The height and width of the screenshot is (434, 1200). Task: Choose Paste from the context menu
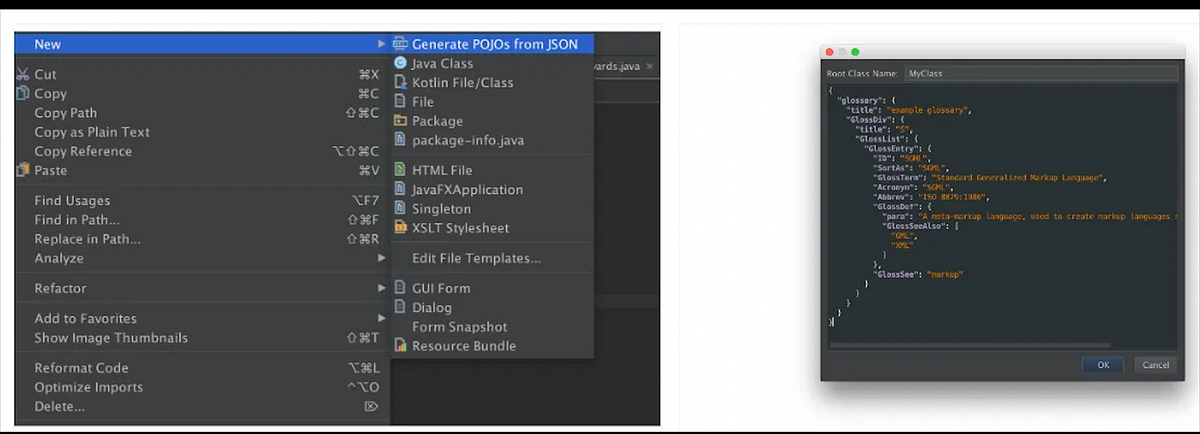(x=201, y=170)
